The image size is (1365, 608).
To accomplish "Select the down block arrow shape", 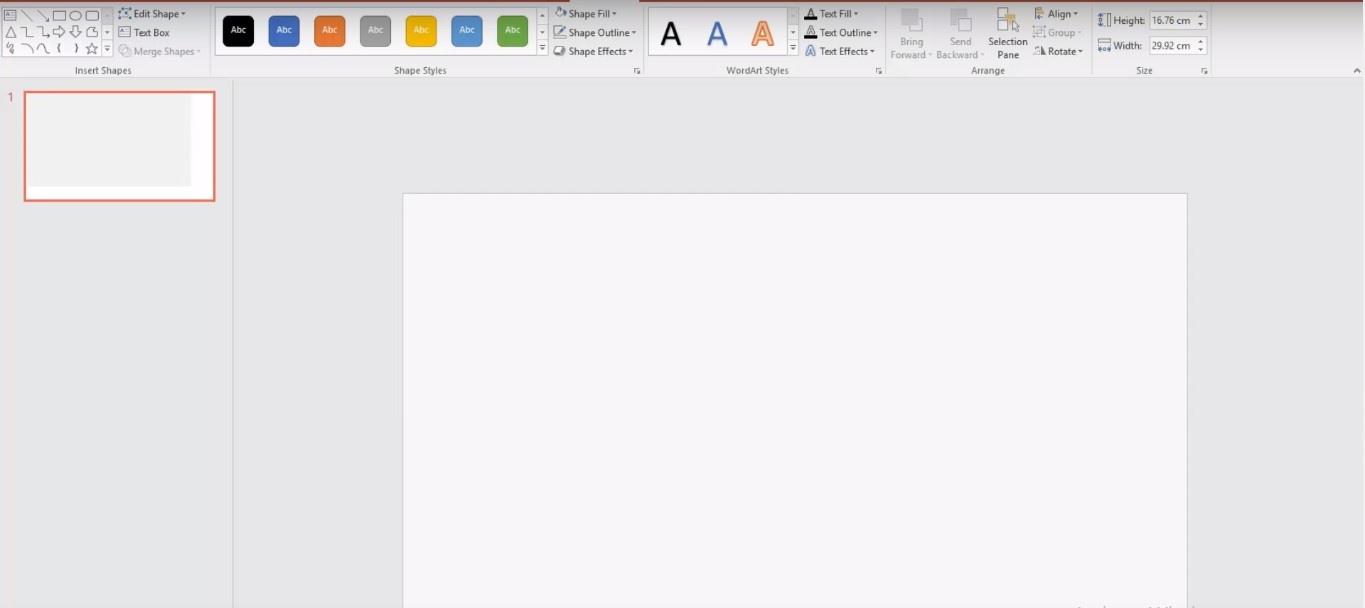I will 75,32.
